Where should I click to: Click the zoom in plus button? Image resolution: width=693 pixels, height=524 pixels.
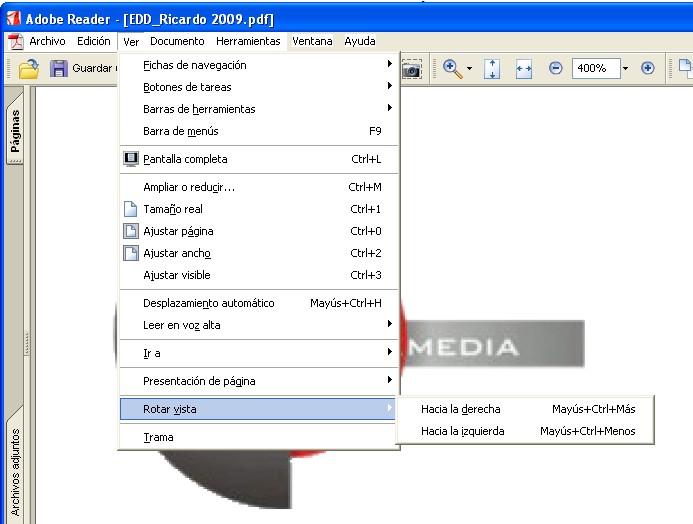(647, 68)
